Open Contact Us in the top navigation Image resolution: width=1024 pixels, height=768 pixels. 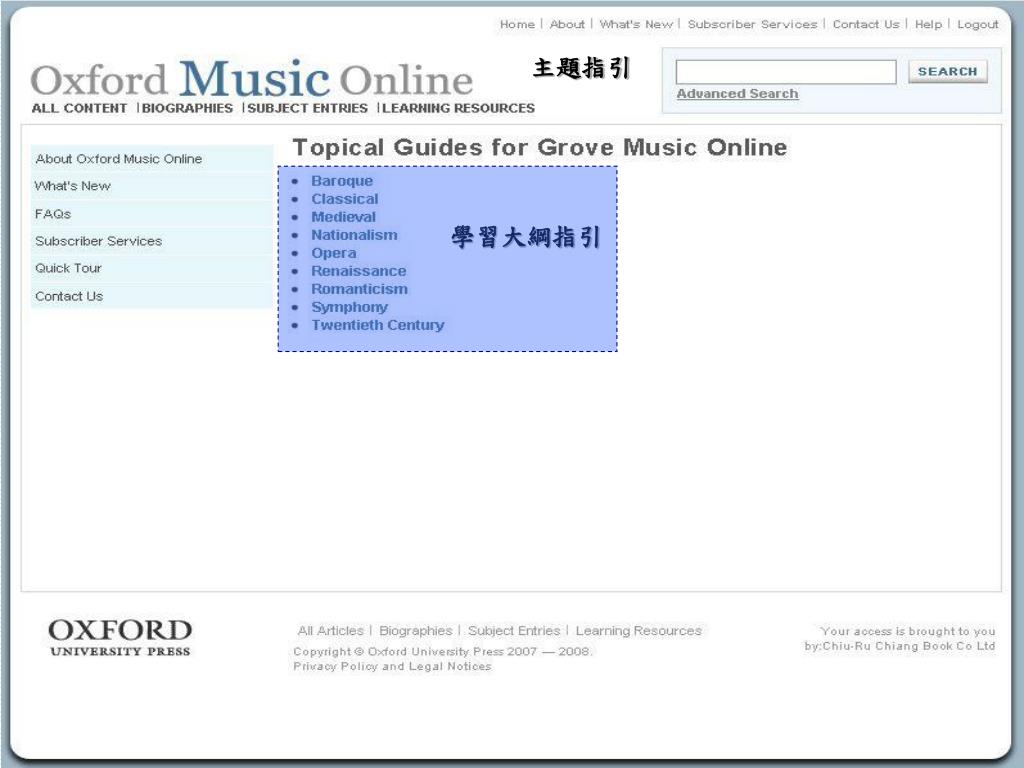[866, 24]
